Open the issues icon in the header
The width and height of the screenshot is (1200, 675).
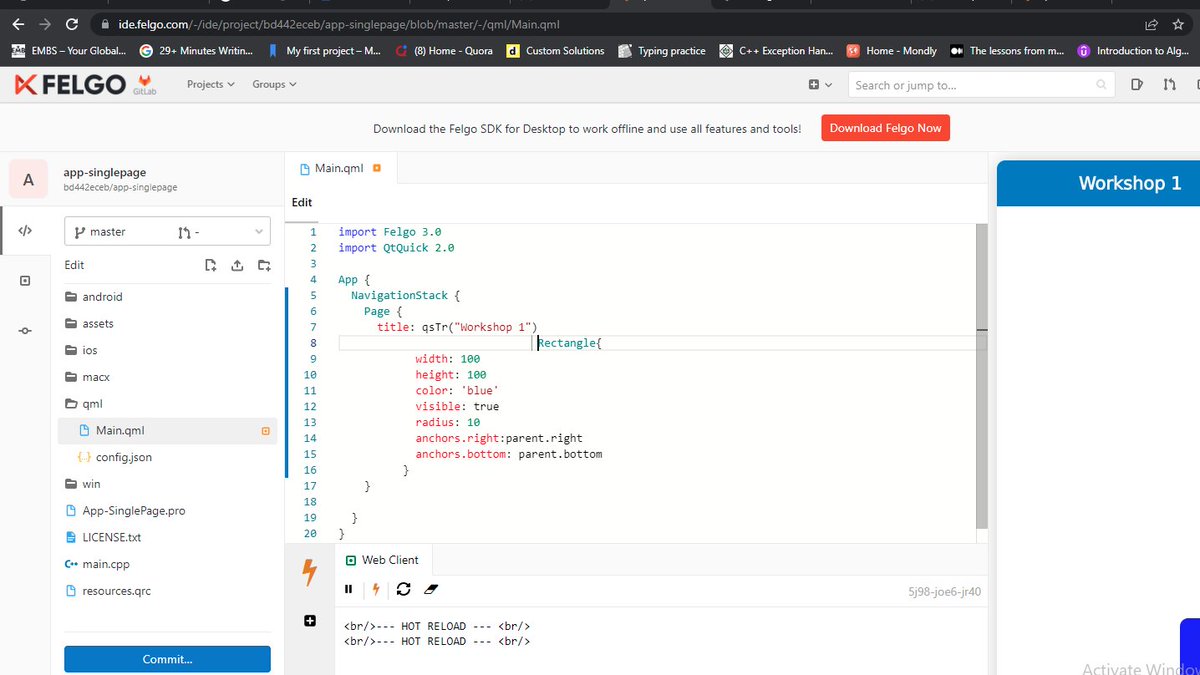pyautogui.click(x=1137, y=85)
